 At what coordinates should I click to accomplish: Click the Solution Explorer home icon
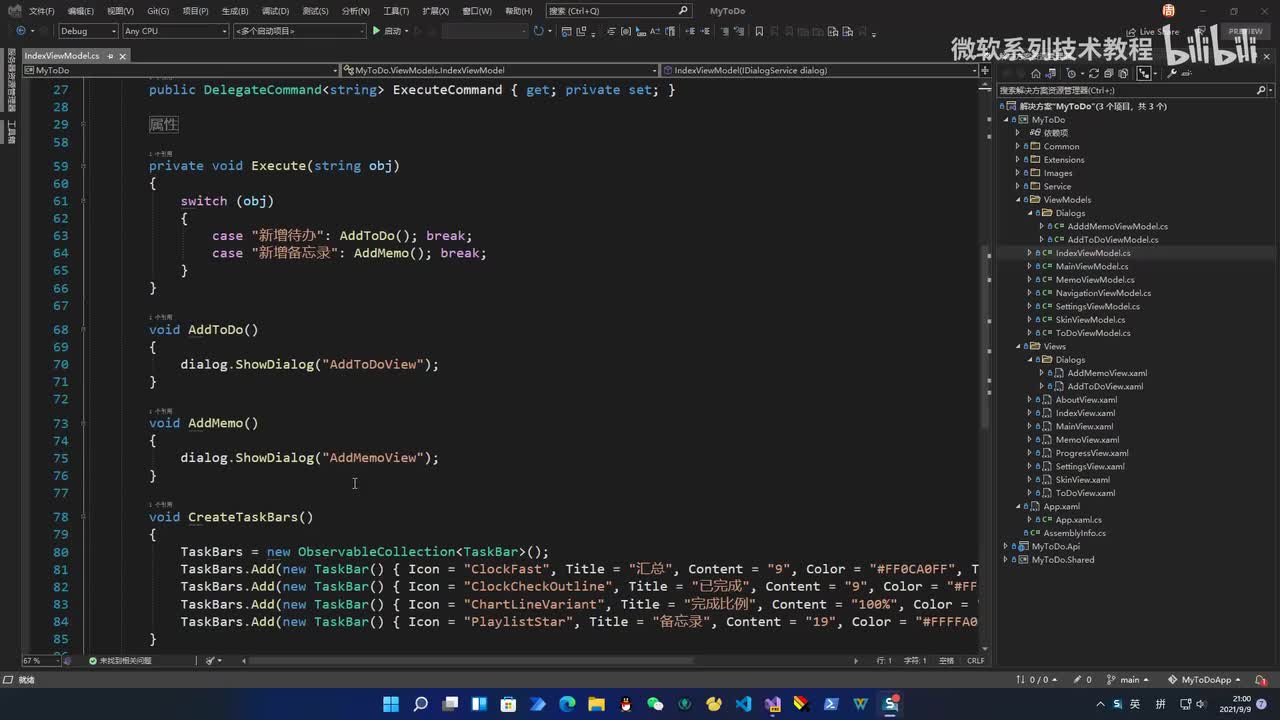tap(1038, 73)
